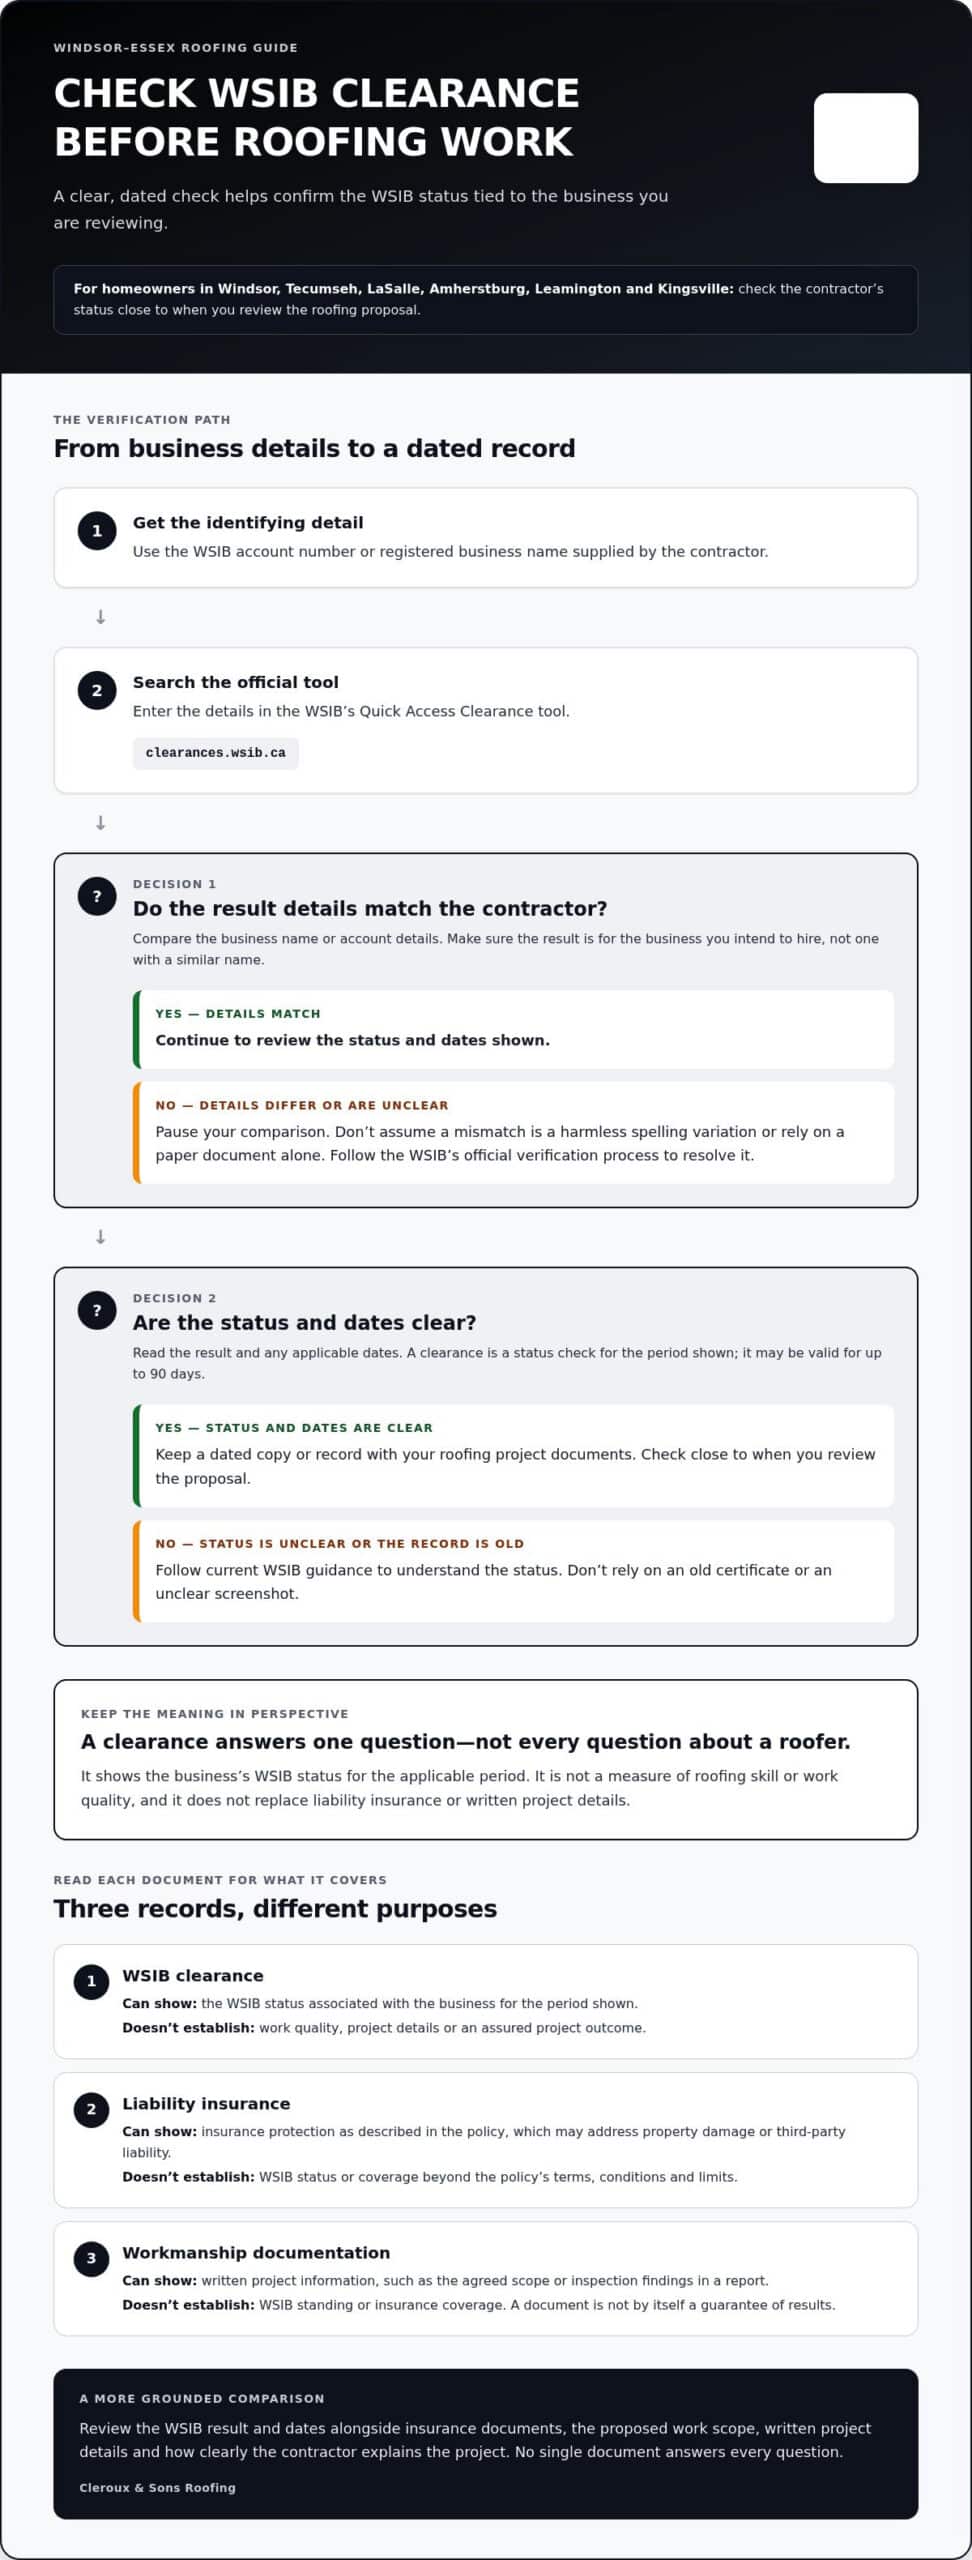Viewport: 972px width, 2560px height.
Task: Click the question mark icon for Decision 1
Action: (x=97, y=896)
